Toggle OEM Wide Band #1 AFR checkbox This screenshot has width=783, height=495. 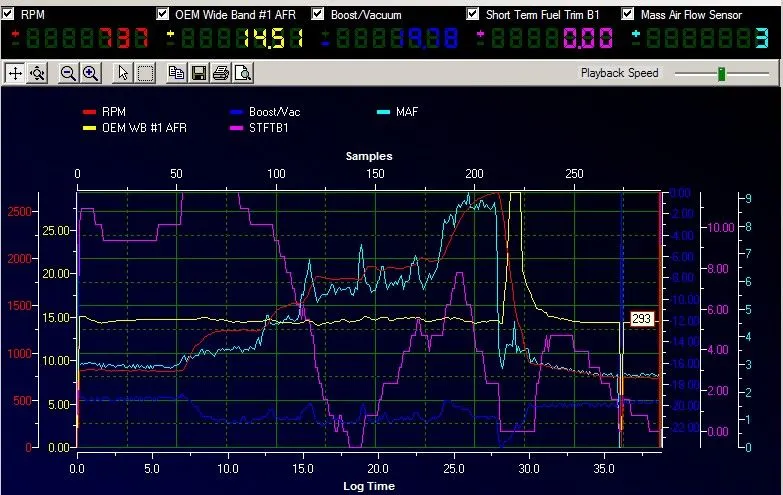tap(164, 15)
